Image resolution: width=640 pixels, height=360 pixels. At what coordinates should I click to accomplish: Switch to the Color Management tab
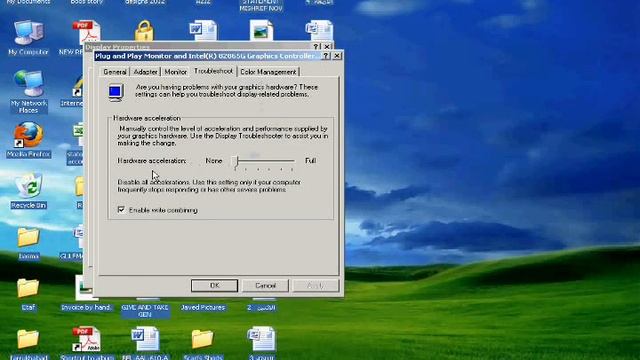[x=268, y=72]
